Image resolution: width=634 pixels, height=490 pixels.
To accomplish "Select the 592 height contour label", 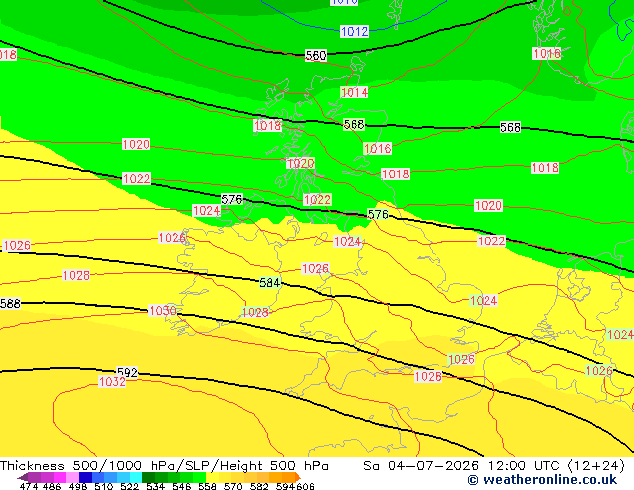I will coord(127,372).
